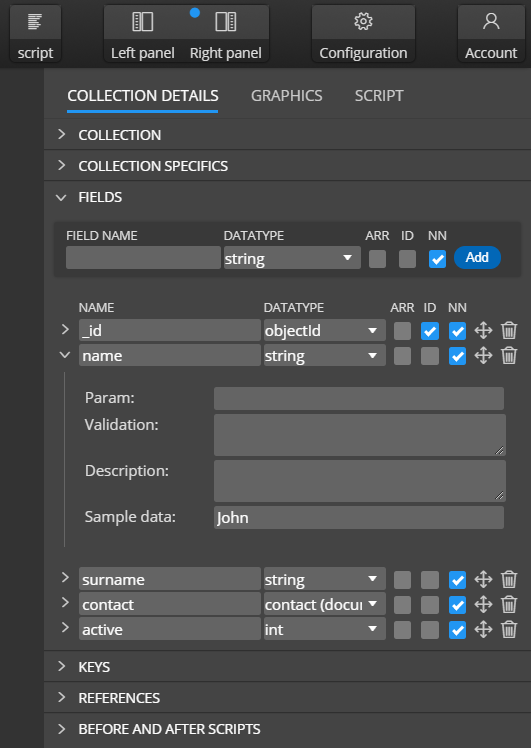This screenshot has width=531, height=748.
Task: Switch to COLLECTION DETAILS tab
Action: click(x=143, y=96)
